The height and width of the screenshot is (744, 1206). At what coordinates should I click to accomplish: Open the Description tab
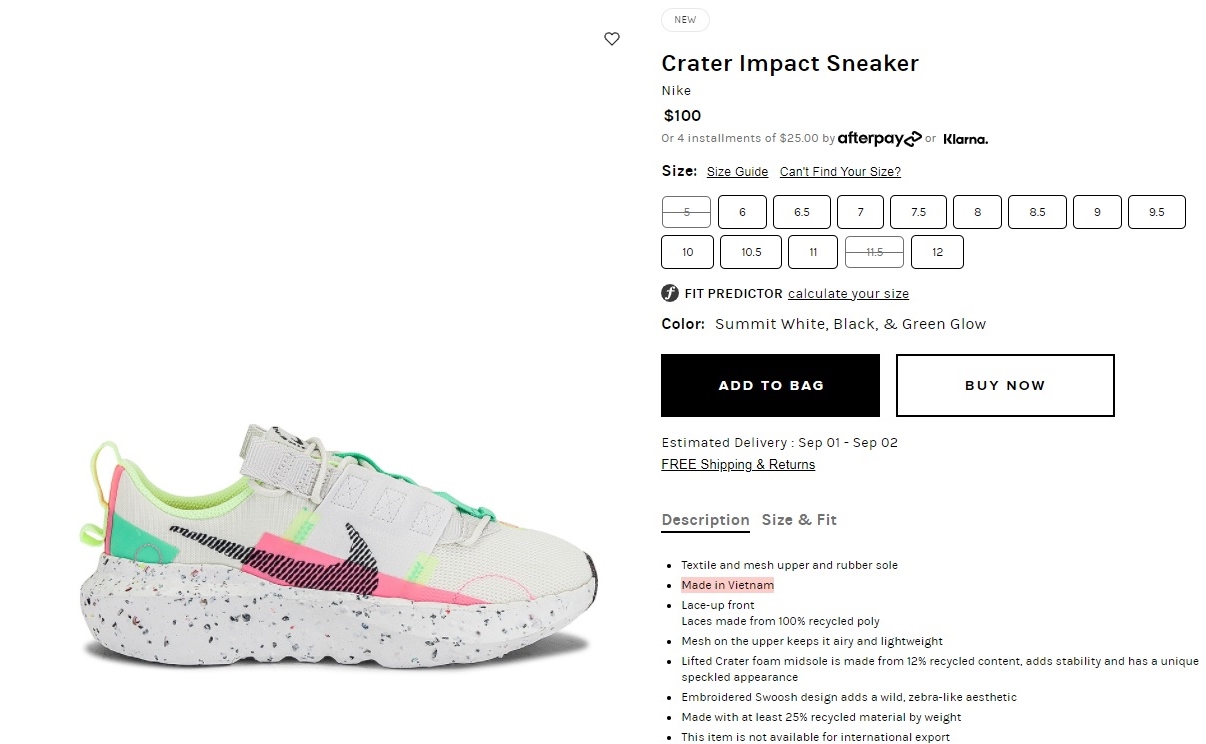point(705,520)
